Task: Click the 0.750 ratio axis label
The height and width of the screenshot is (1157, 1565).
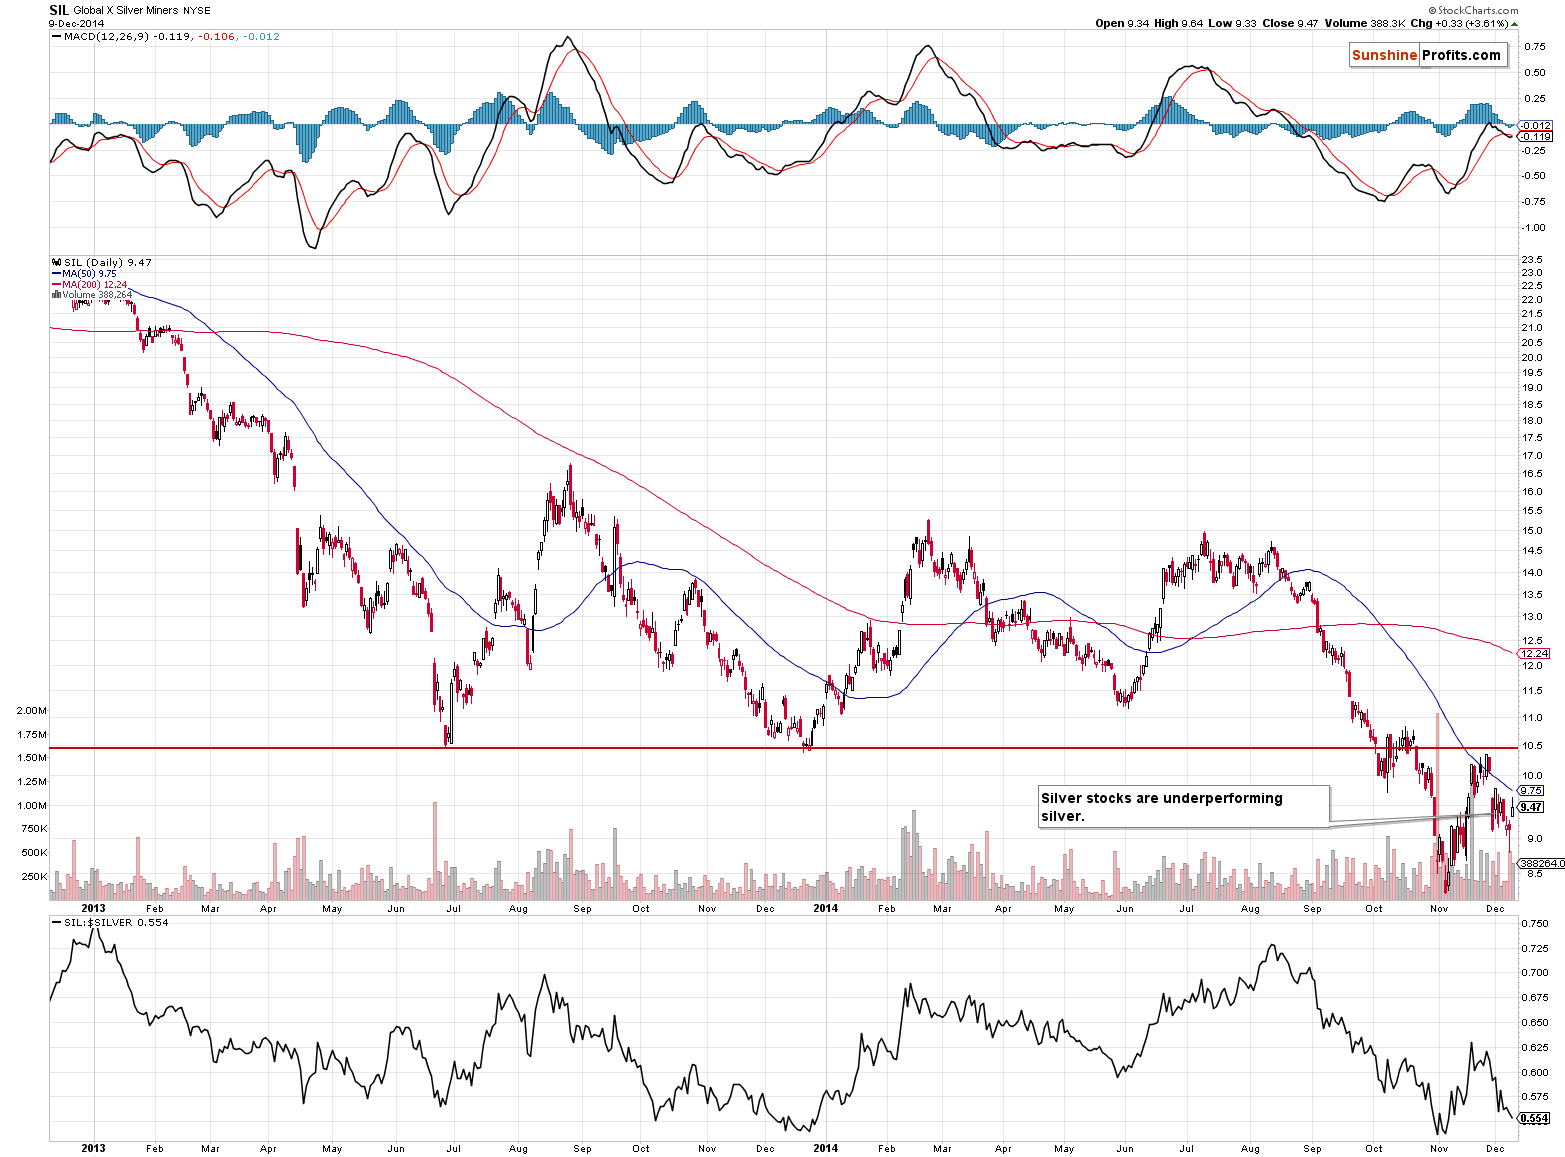Action: (x=1535, y=923)
